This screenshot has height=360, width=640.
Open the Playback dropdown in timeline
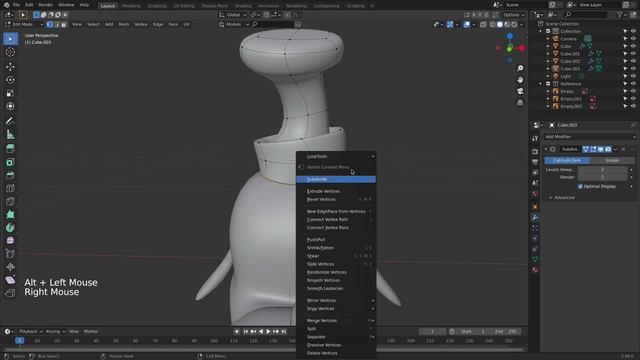[x=31, y=331]
